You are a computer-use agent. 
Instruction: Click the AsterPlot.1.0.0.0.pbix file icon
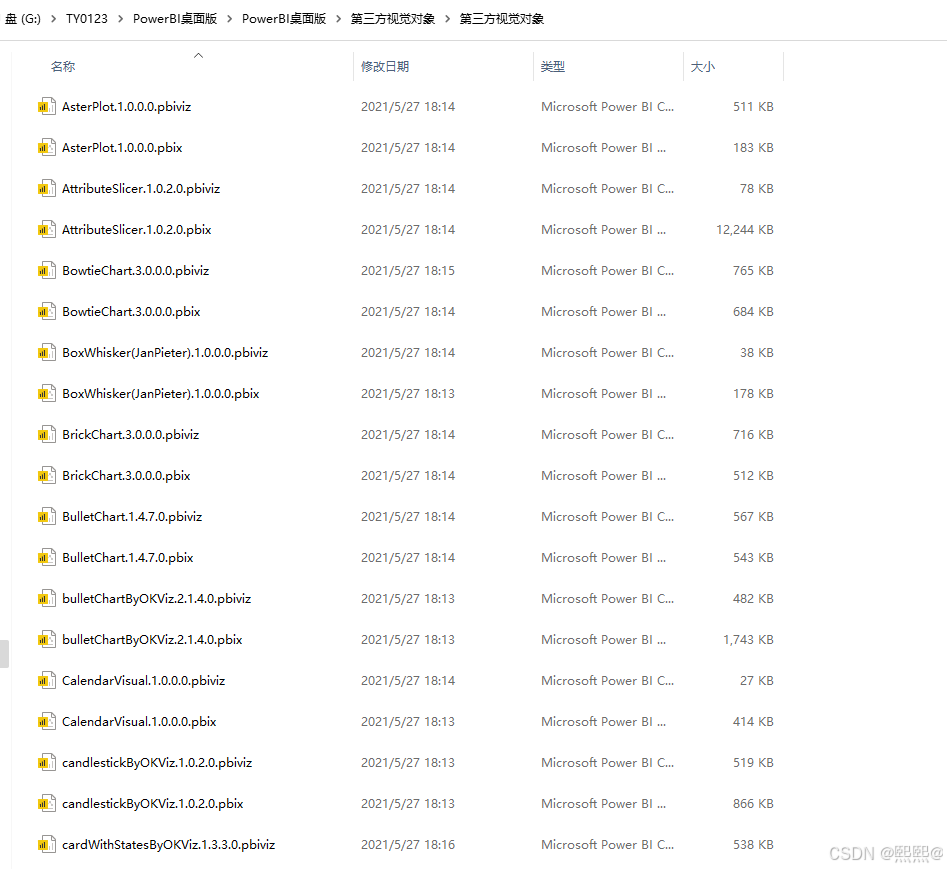47,148
